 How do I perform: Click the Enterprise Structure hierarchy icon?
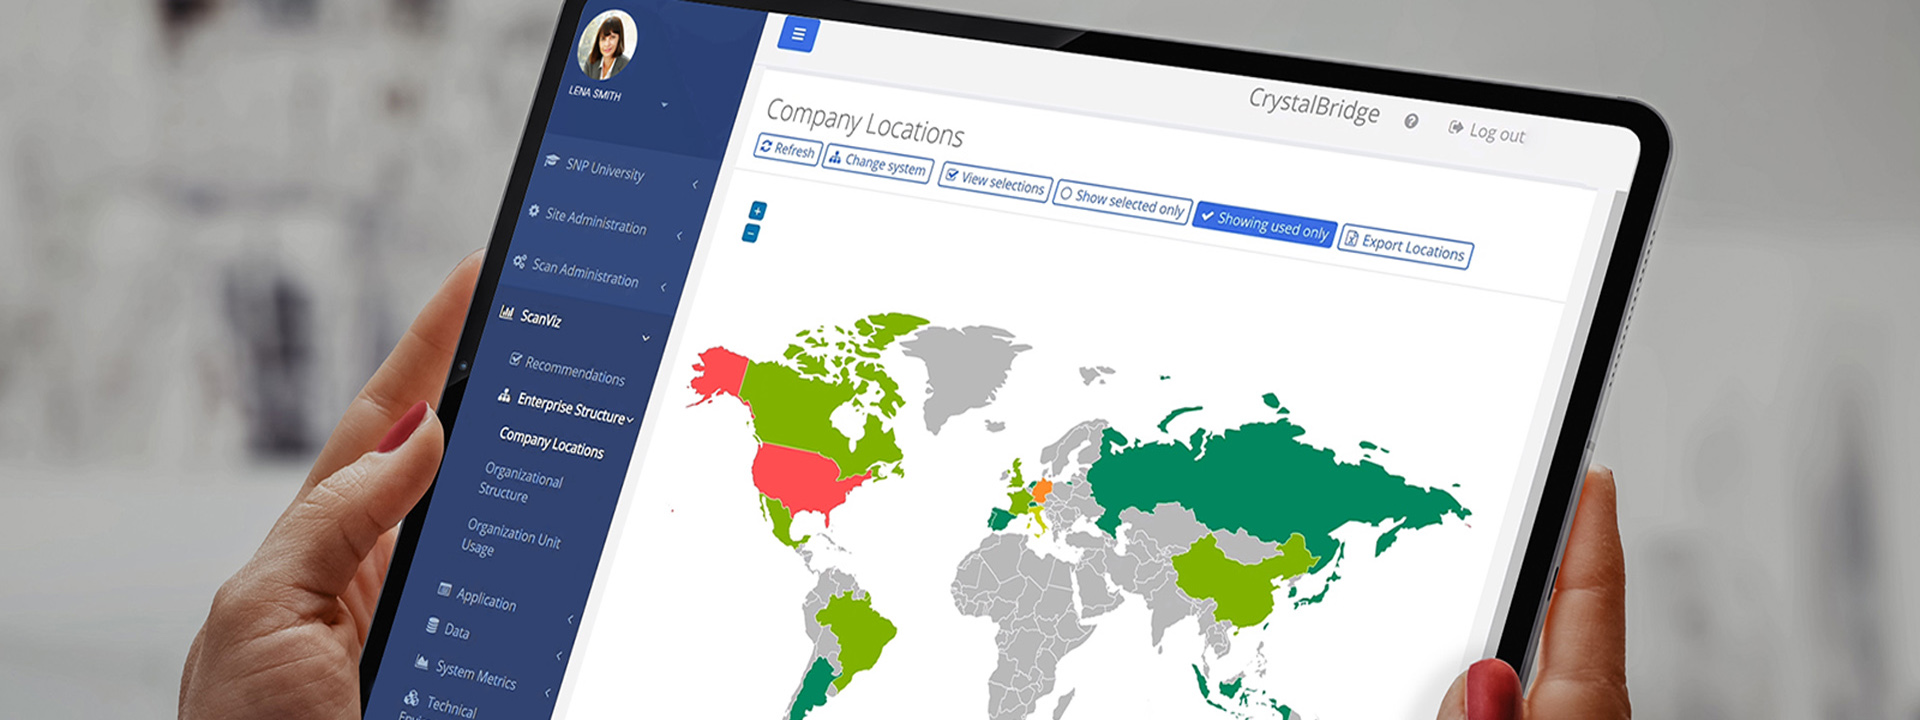504,396
